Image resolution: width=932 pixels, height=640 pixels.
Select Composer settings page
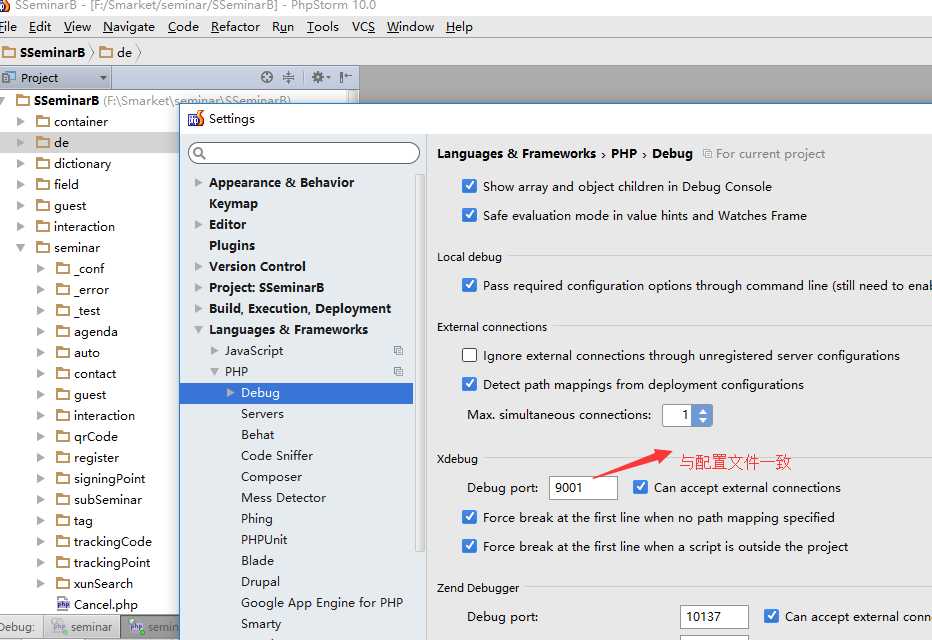coord(271,477)
